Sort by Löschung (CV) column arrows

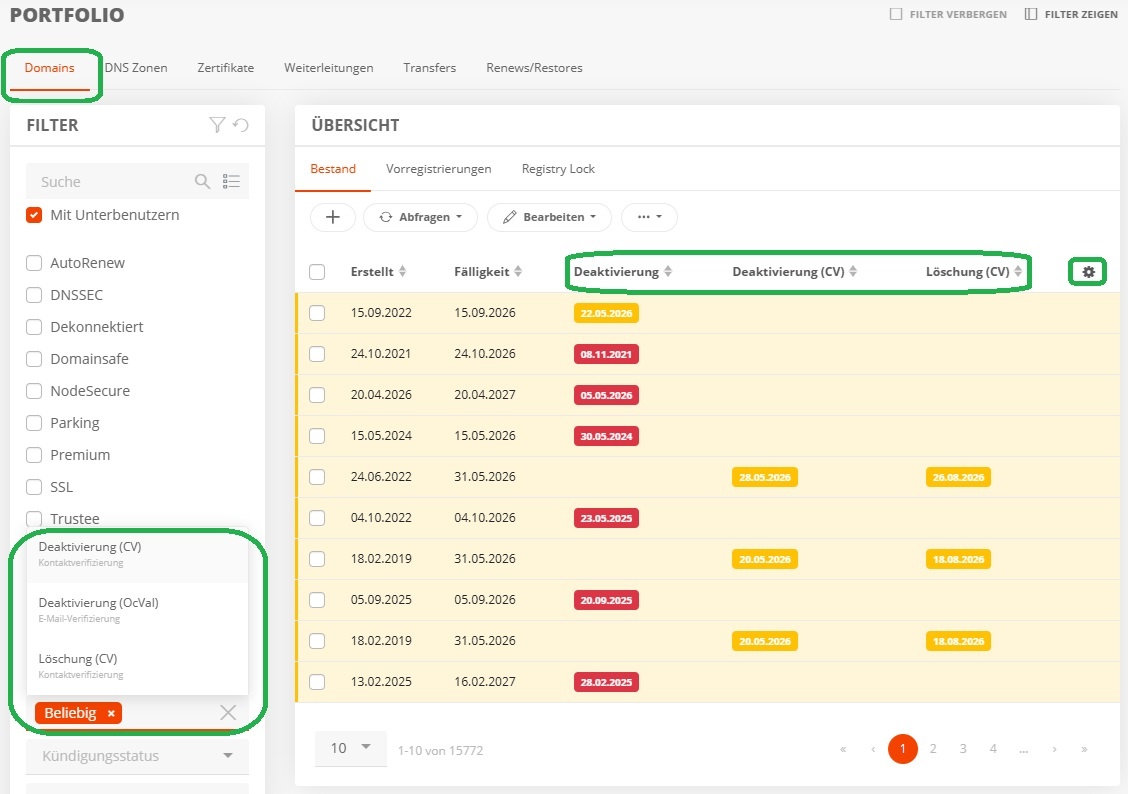[x=1017, y=271]
